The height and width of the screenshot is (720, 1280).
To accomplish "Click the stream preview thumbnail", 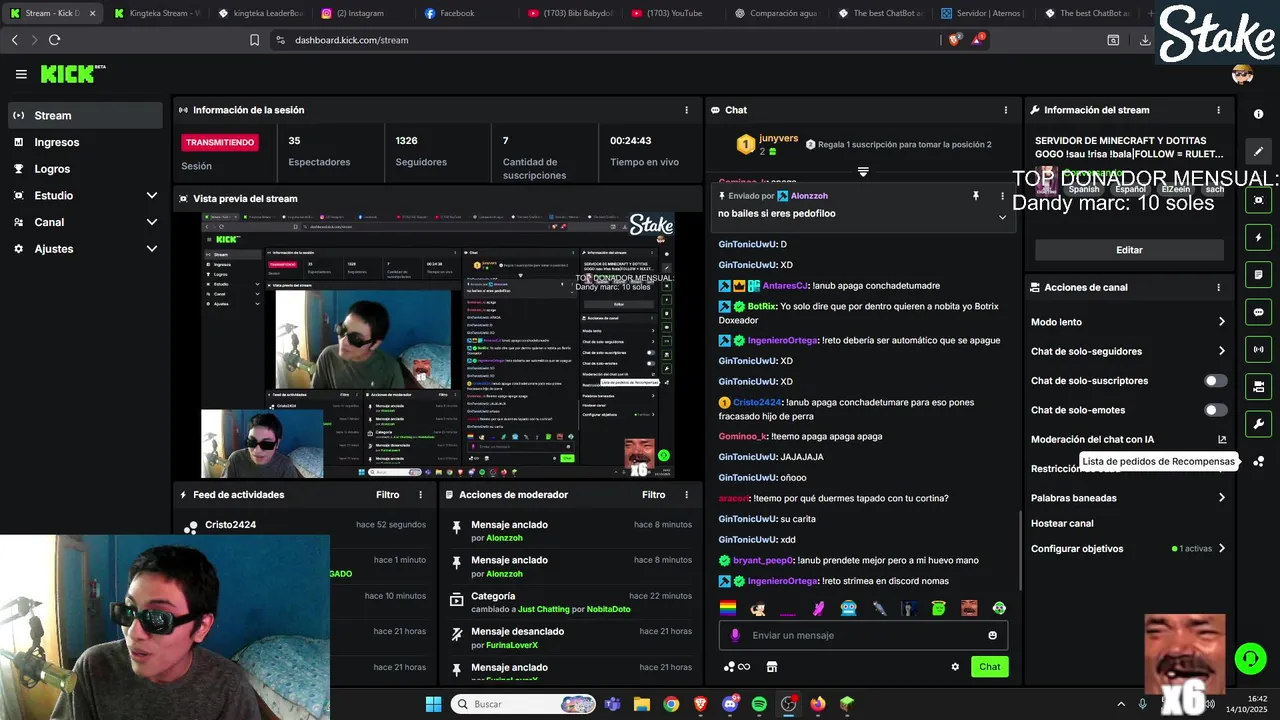I will pos(438,345).
